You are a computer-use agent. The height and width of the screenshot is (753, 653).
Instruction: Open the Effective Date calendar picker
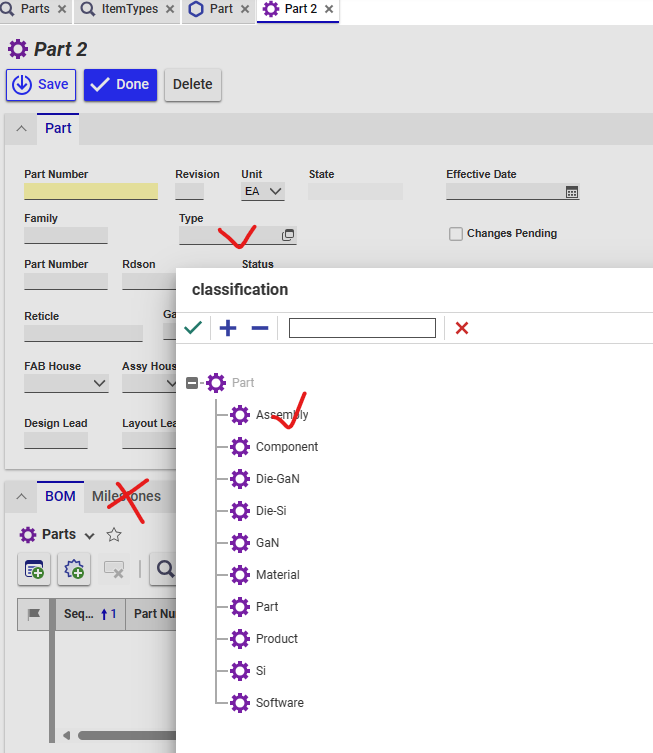[571, 192]
